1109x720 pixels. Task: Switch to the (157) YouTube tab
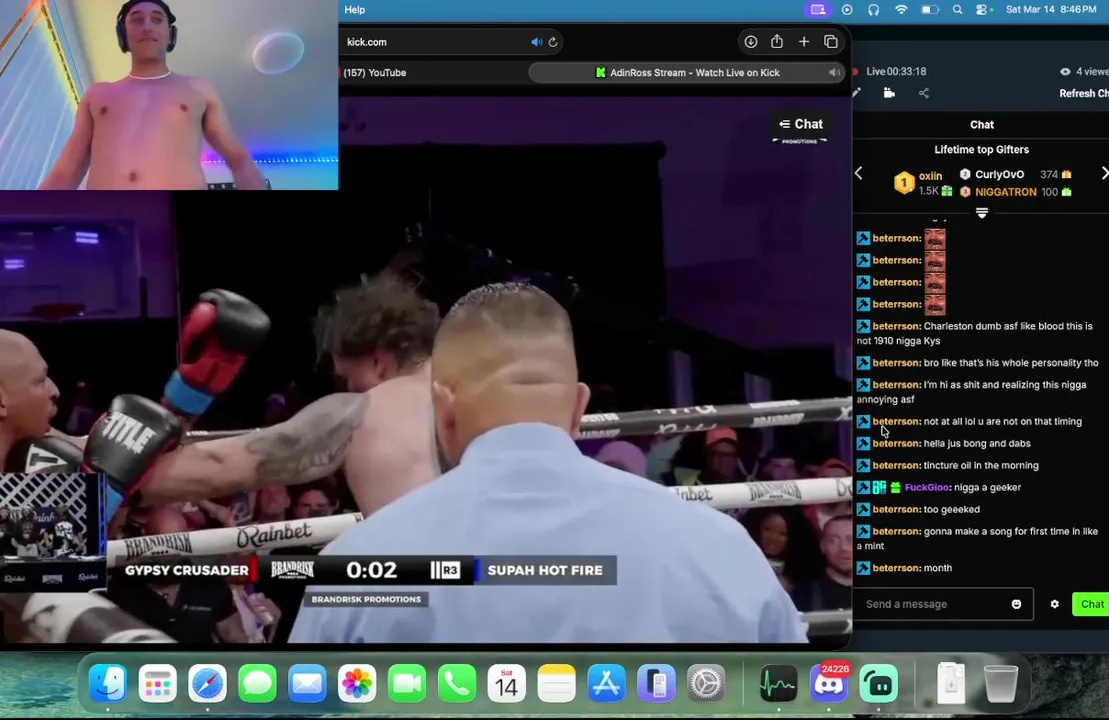[374, 72]
